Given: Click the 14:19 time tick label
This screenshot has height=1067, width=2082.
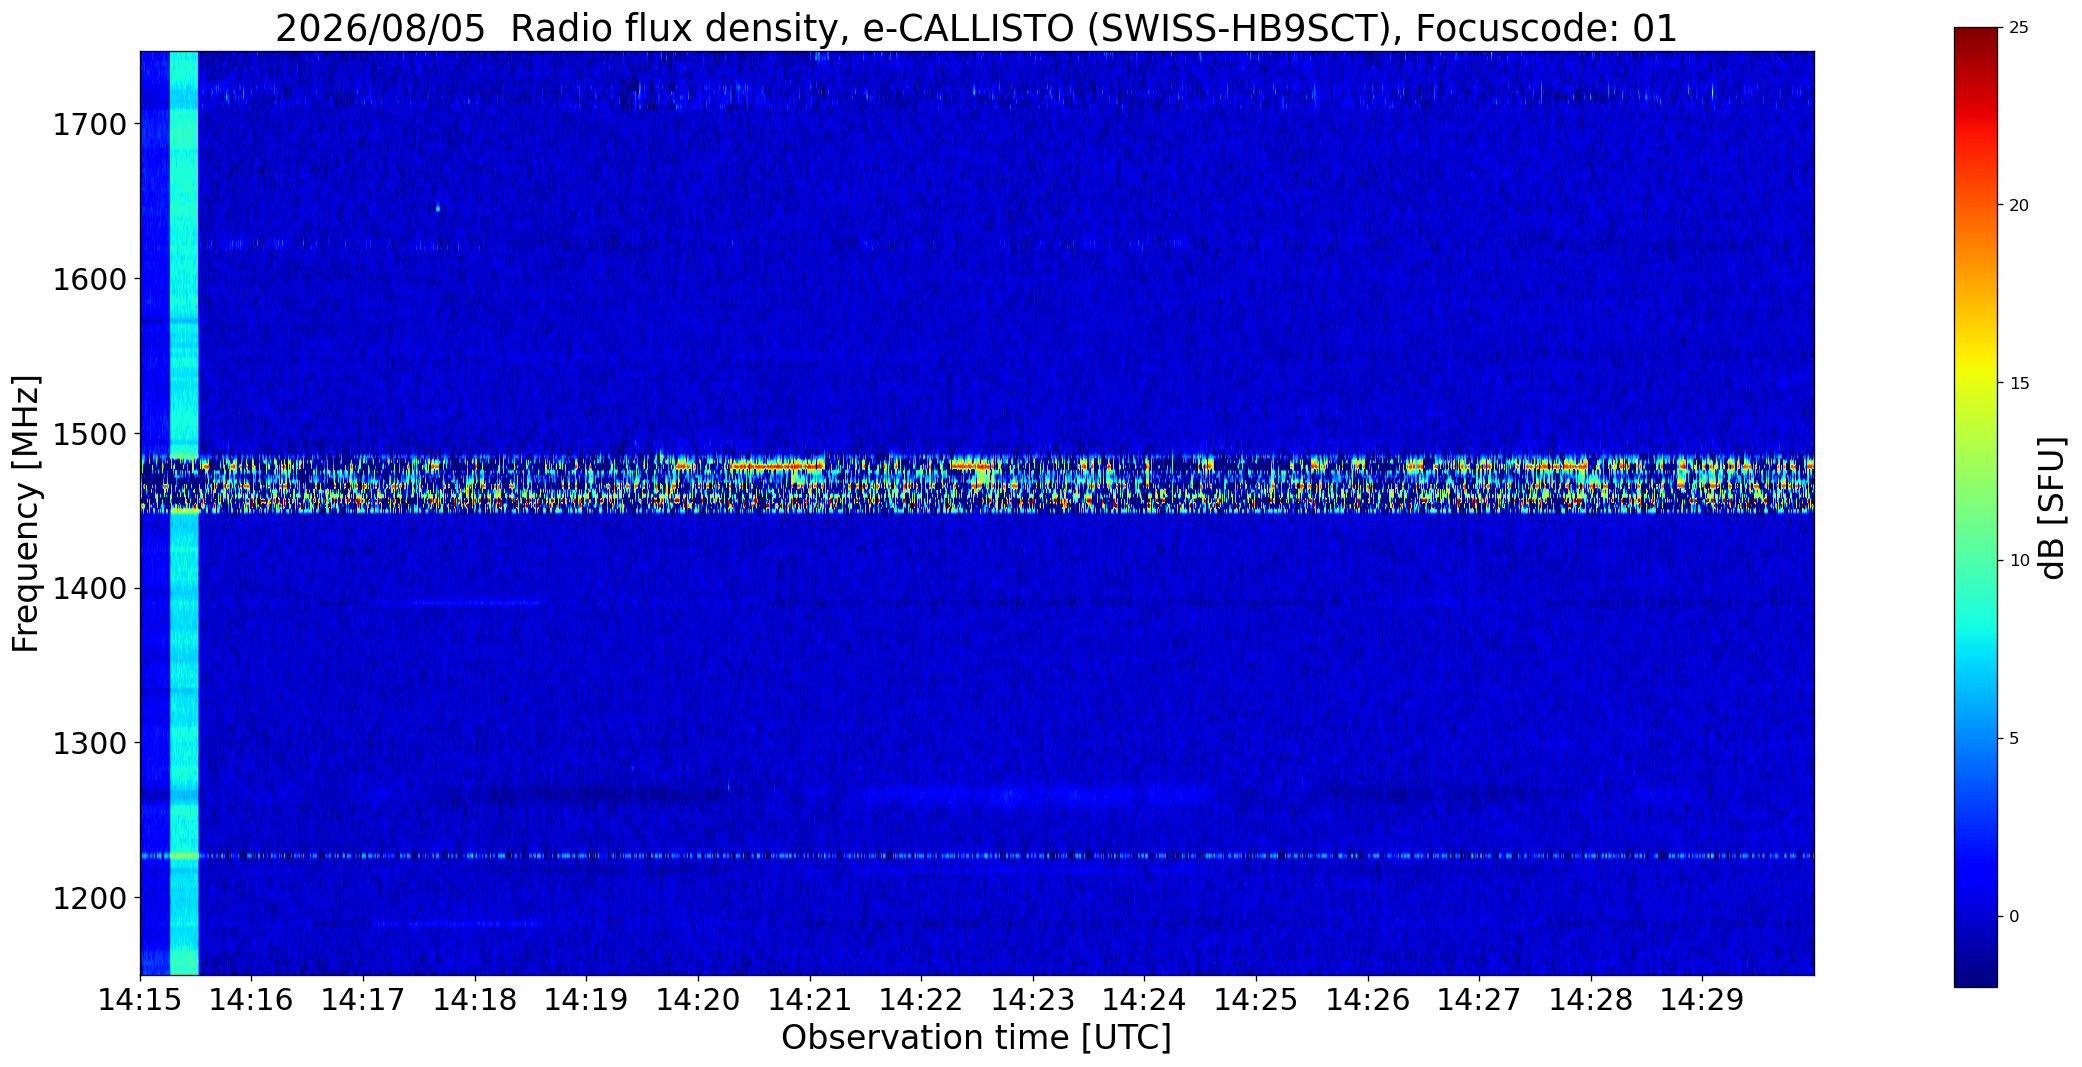Looking at the screenshot, I should pos(587,1000).
